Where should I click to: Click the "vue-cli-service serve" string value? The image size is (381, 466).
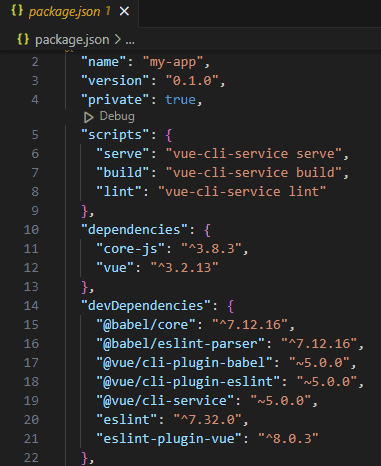pyautogui.click(x=254, y=154)
